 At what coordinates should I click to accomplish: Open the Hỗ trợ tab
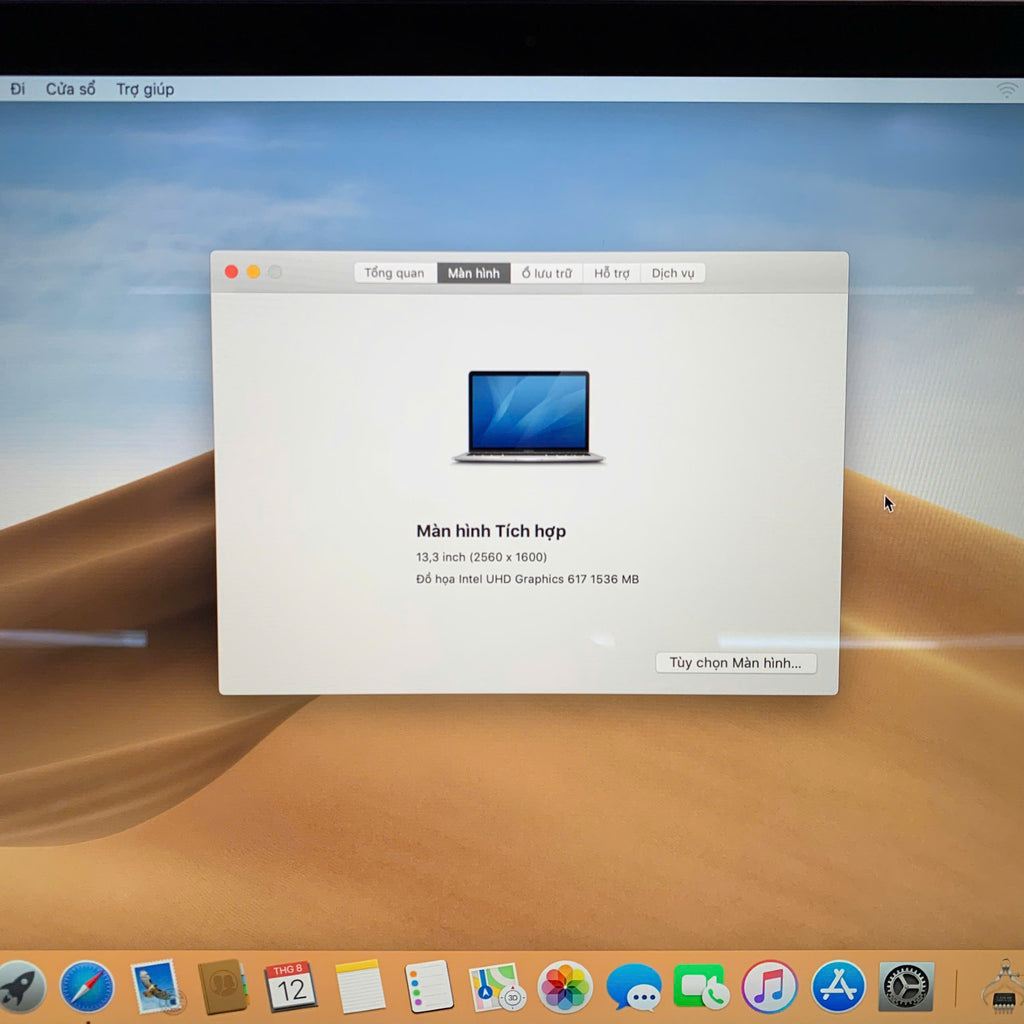click(x=612, y=273)
